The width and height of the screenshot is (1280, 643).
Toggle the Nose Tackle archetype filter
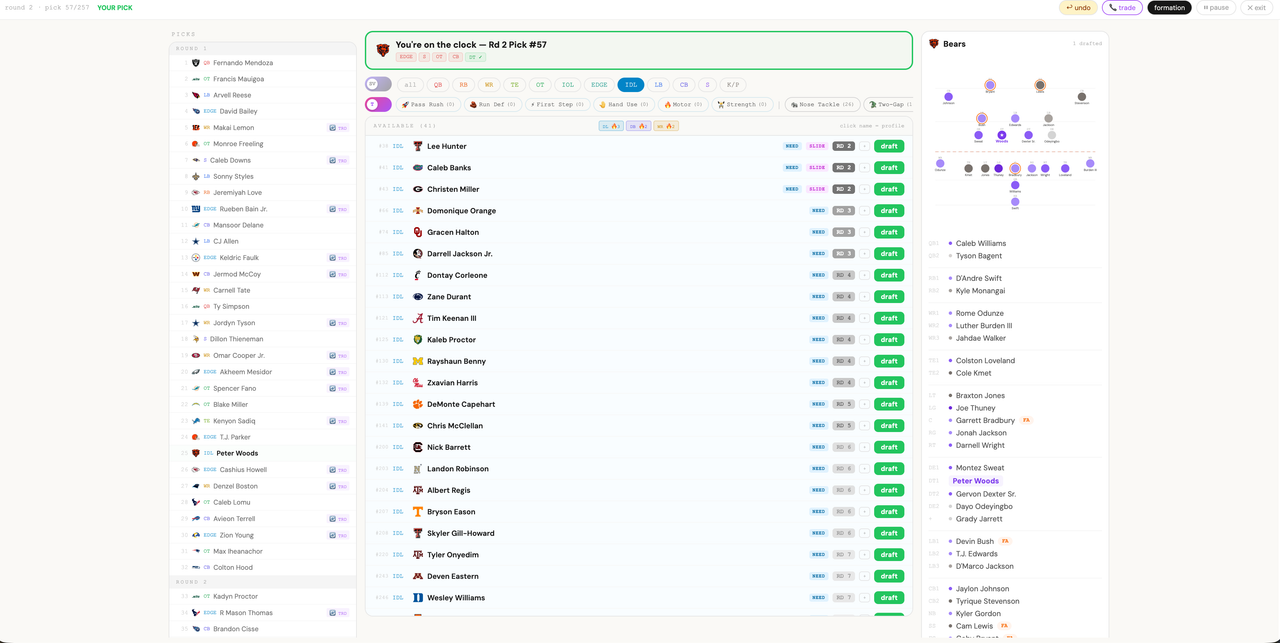tap(823, 104)
